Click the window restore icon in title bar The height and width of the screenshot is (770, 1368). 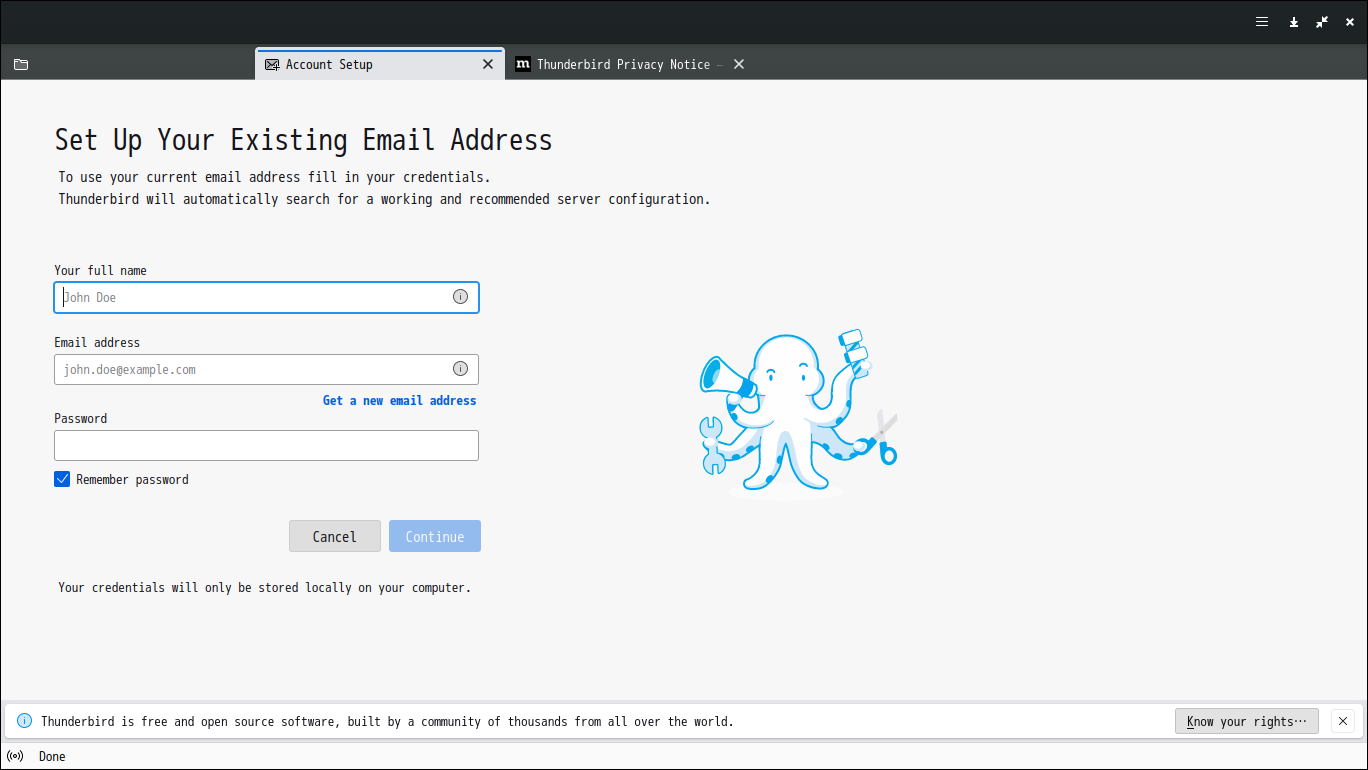click(x=1322, y=21)
